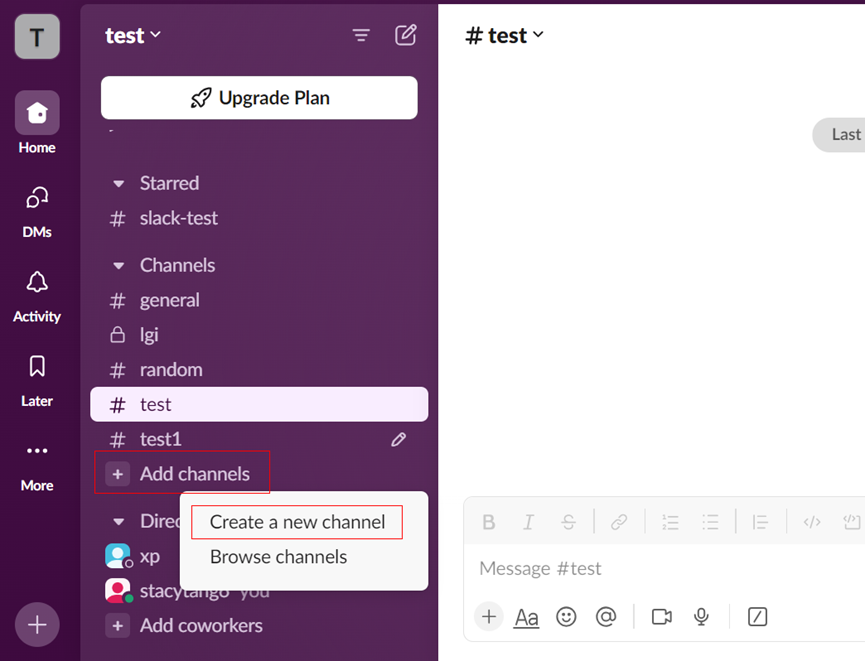The height and width of the screenshot is (661, 865).
Task: Click the Message #test input field
Action: 665,569
